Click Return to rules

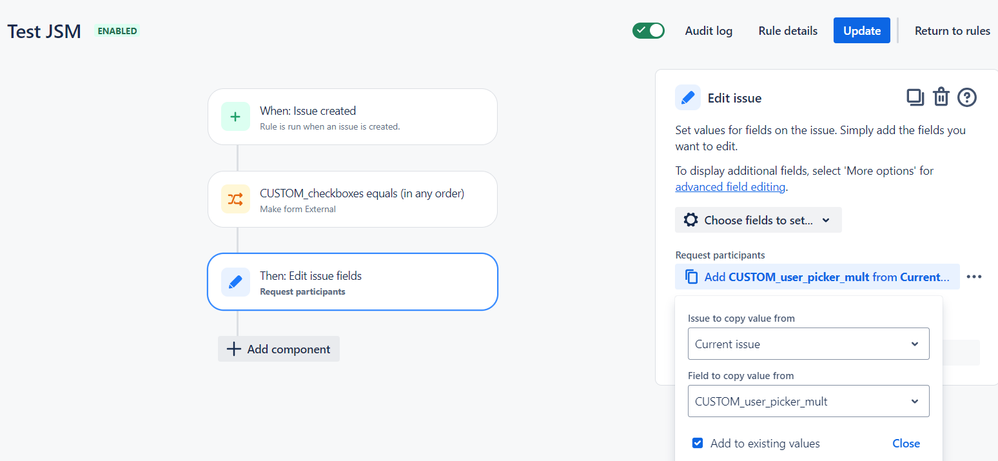coord(952,31)
